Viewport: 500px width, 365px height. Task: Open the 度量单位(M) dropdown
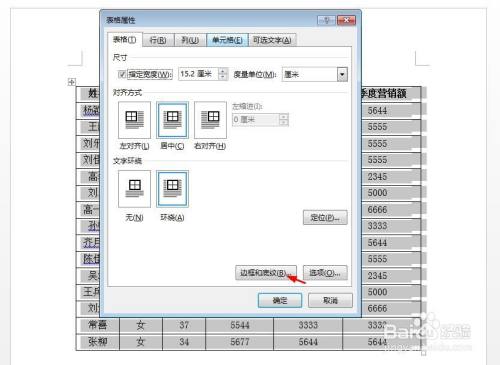pyautogui.click(x=342, y=74)
